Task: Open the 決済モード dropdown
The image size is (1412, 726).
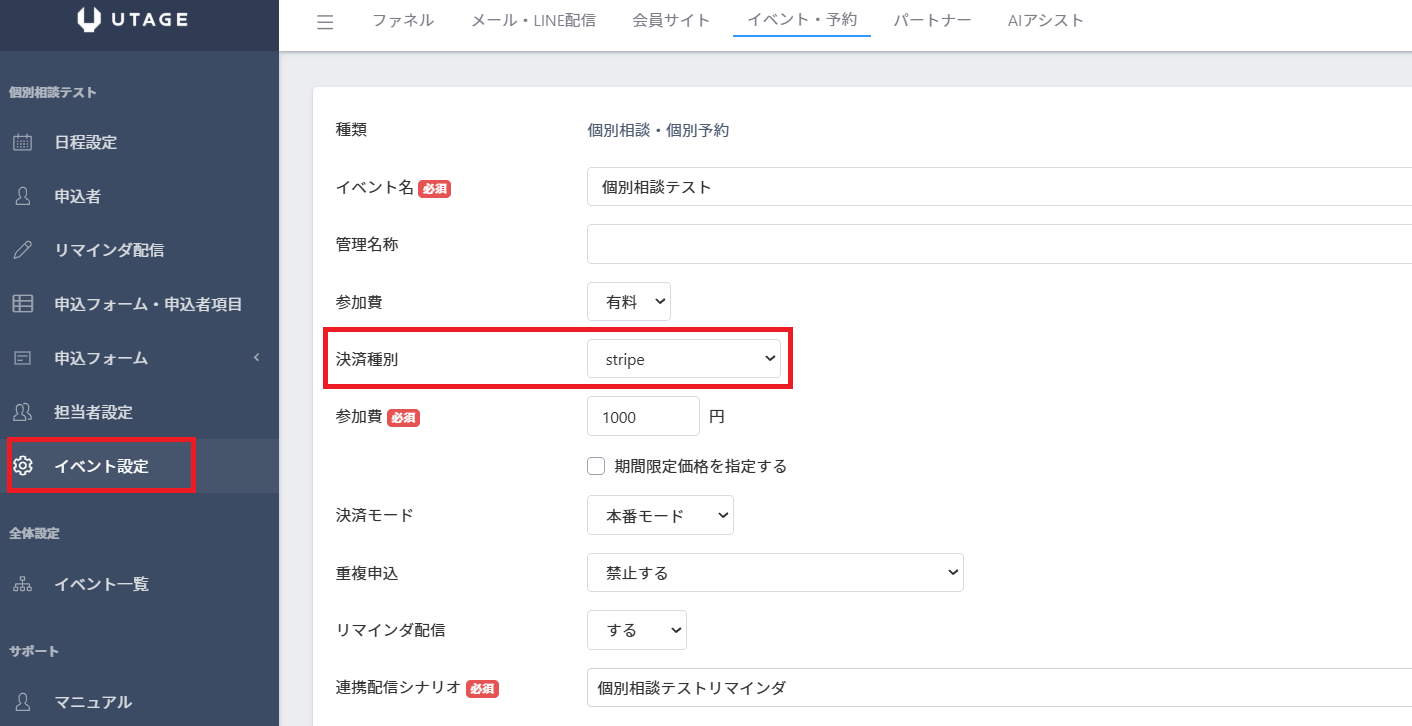Action: point(659,516)
